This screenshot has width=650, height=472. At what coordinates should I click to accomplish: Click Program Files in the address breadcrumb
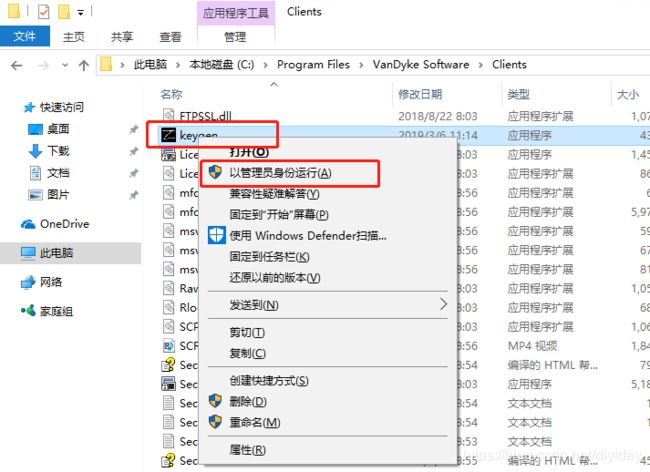(x=313, y=65)
